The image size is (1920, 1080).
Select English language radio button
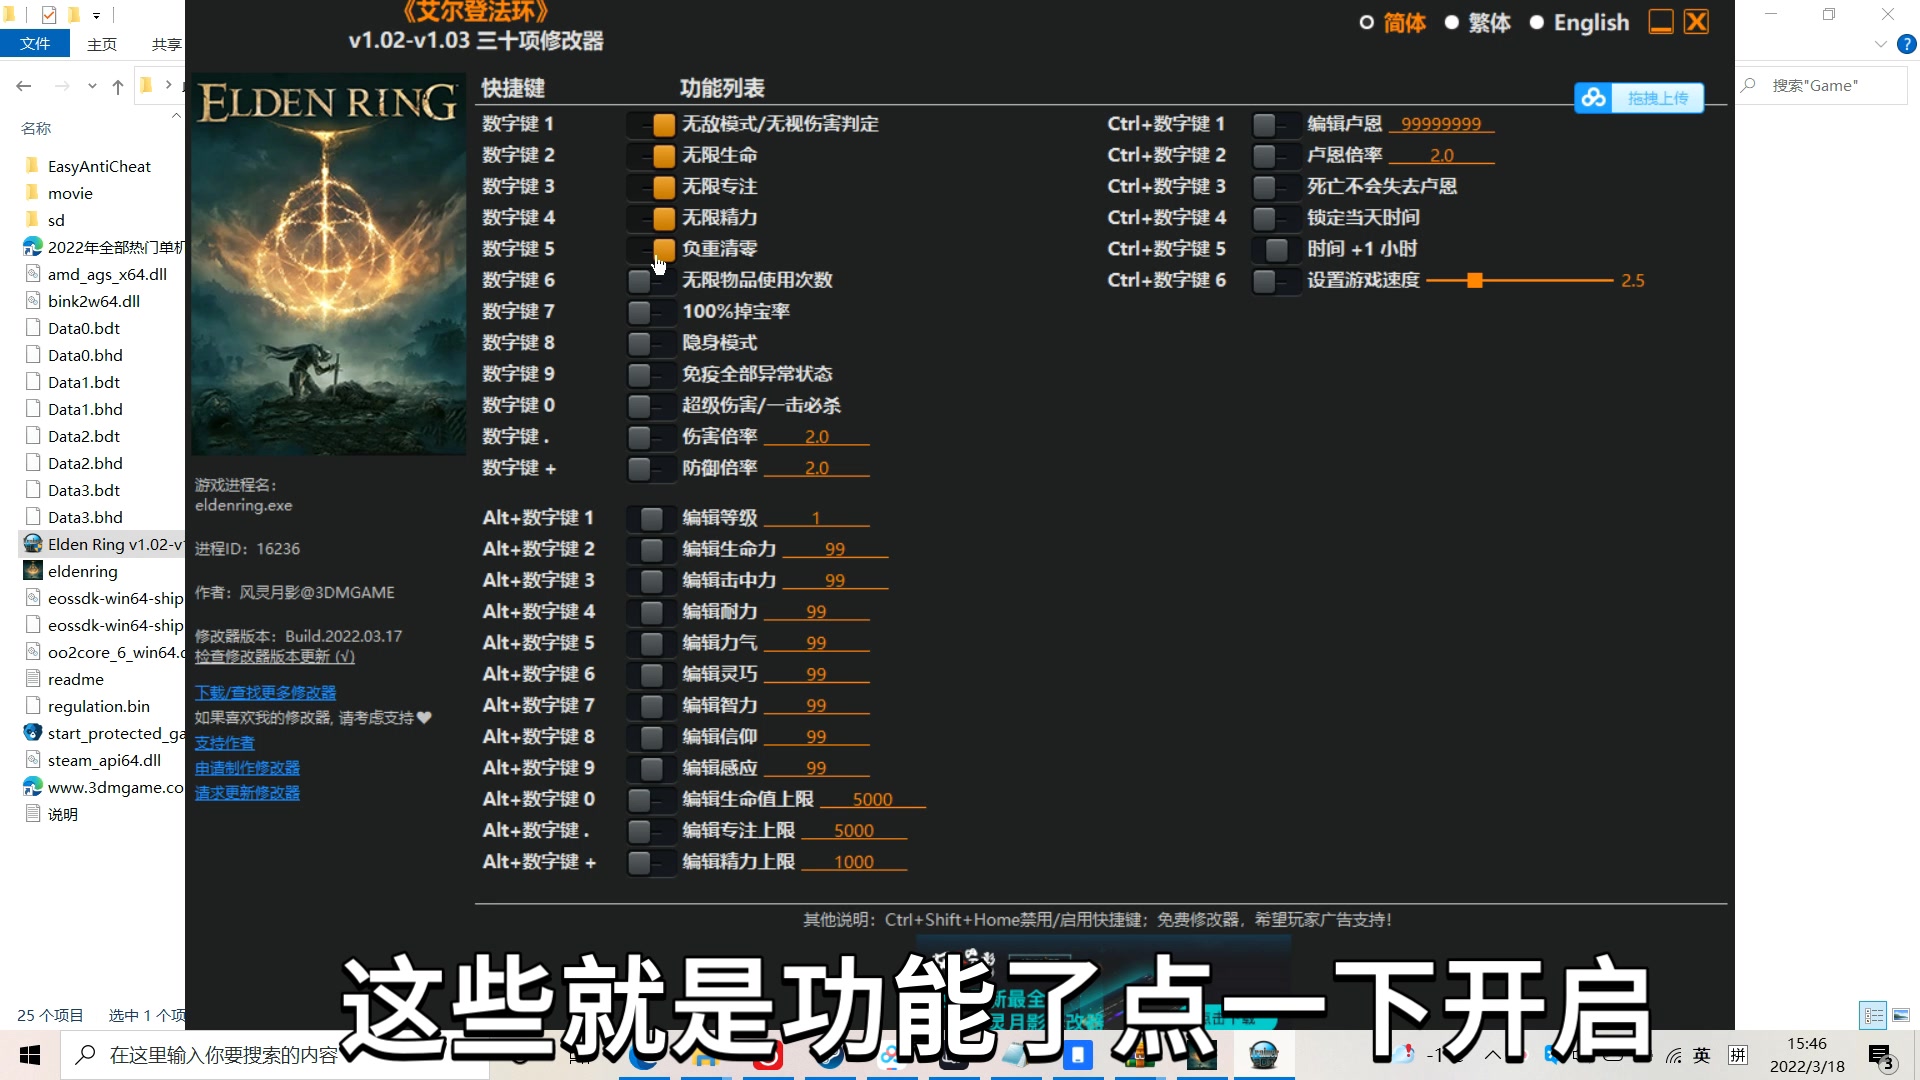click(x=1537, y=22)
